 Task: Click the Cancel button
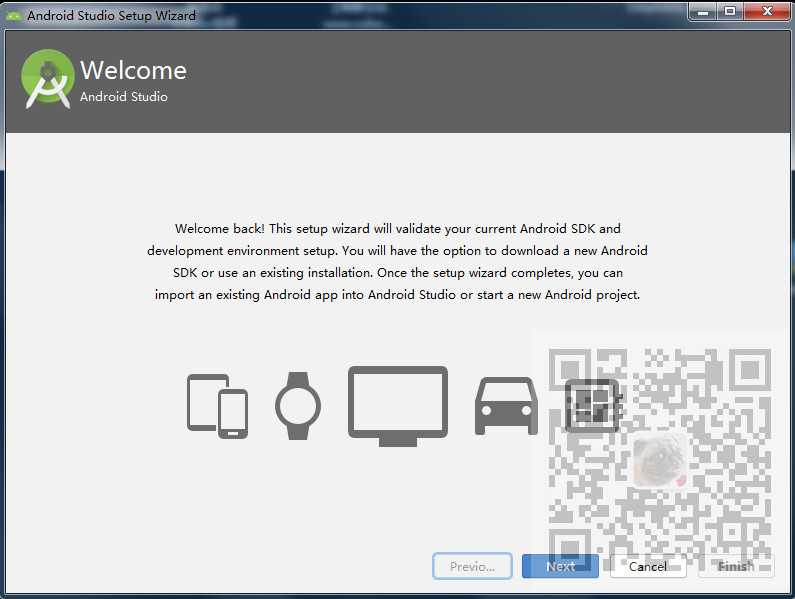point(648,566)
